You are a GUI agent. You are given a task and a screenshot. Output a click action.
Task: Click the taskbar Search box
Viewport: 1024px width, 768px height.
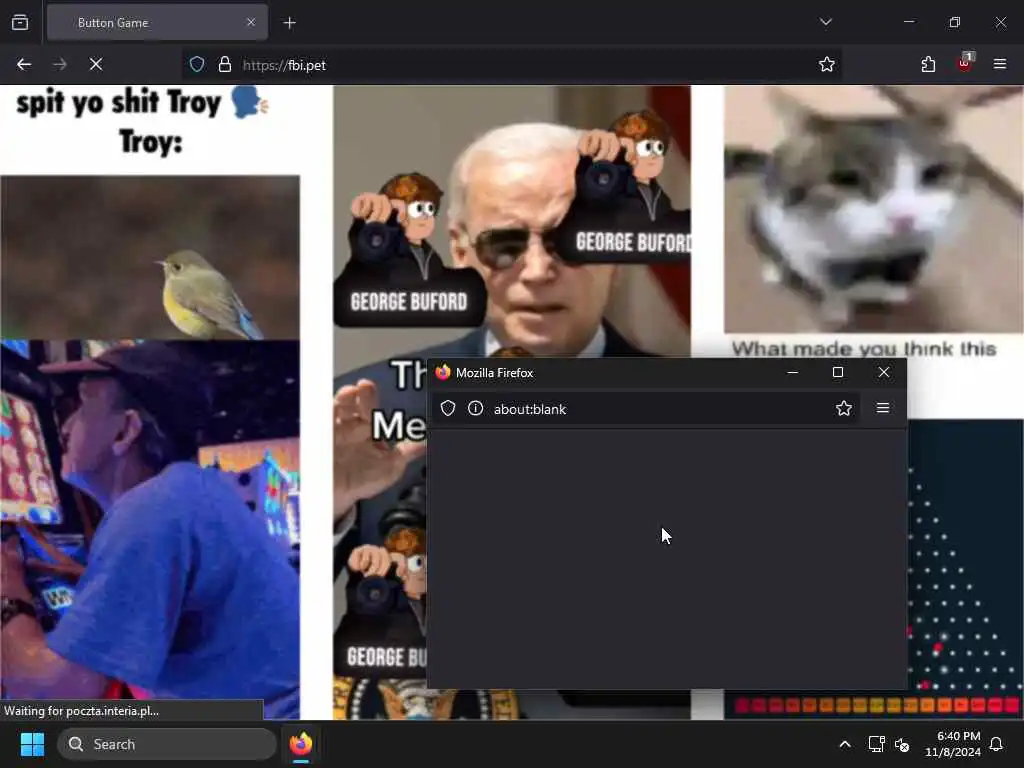[x=167, y=744]
